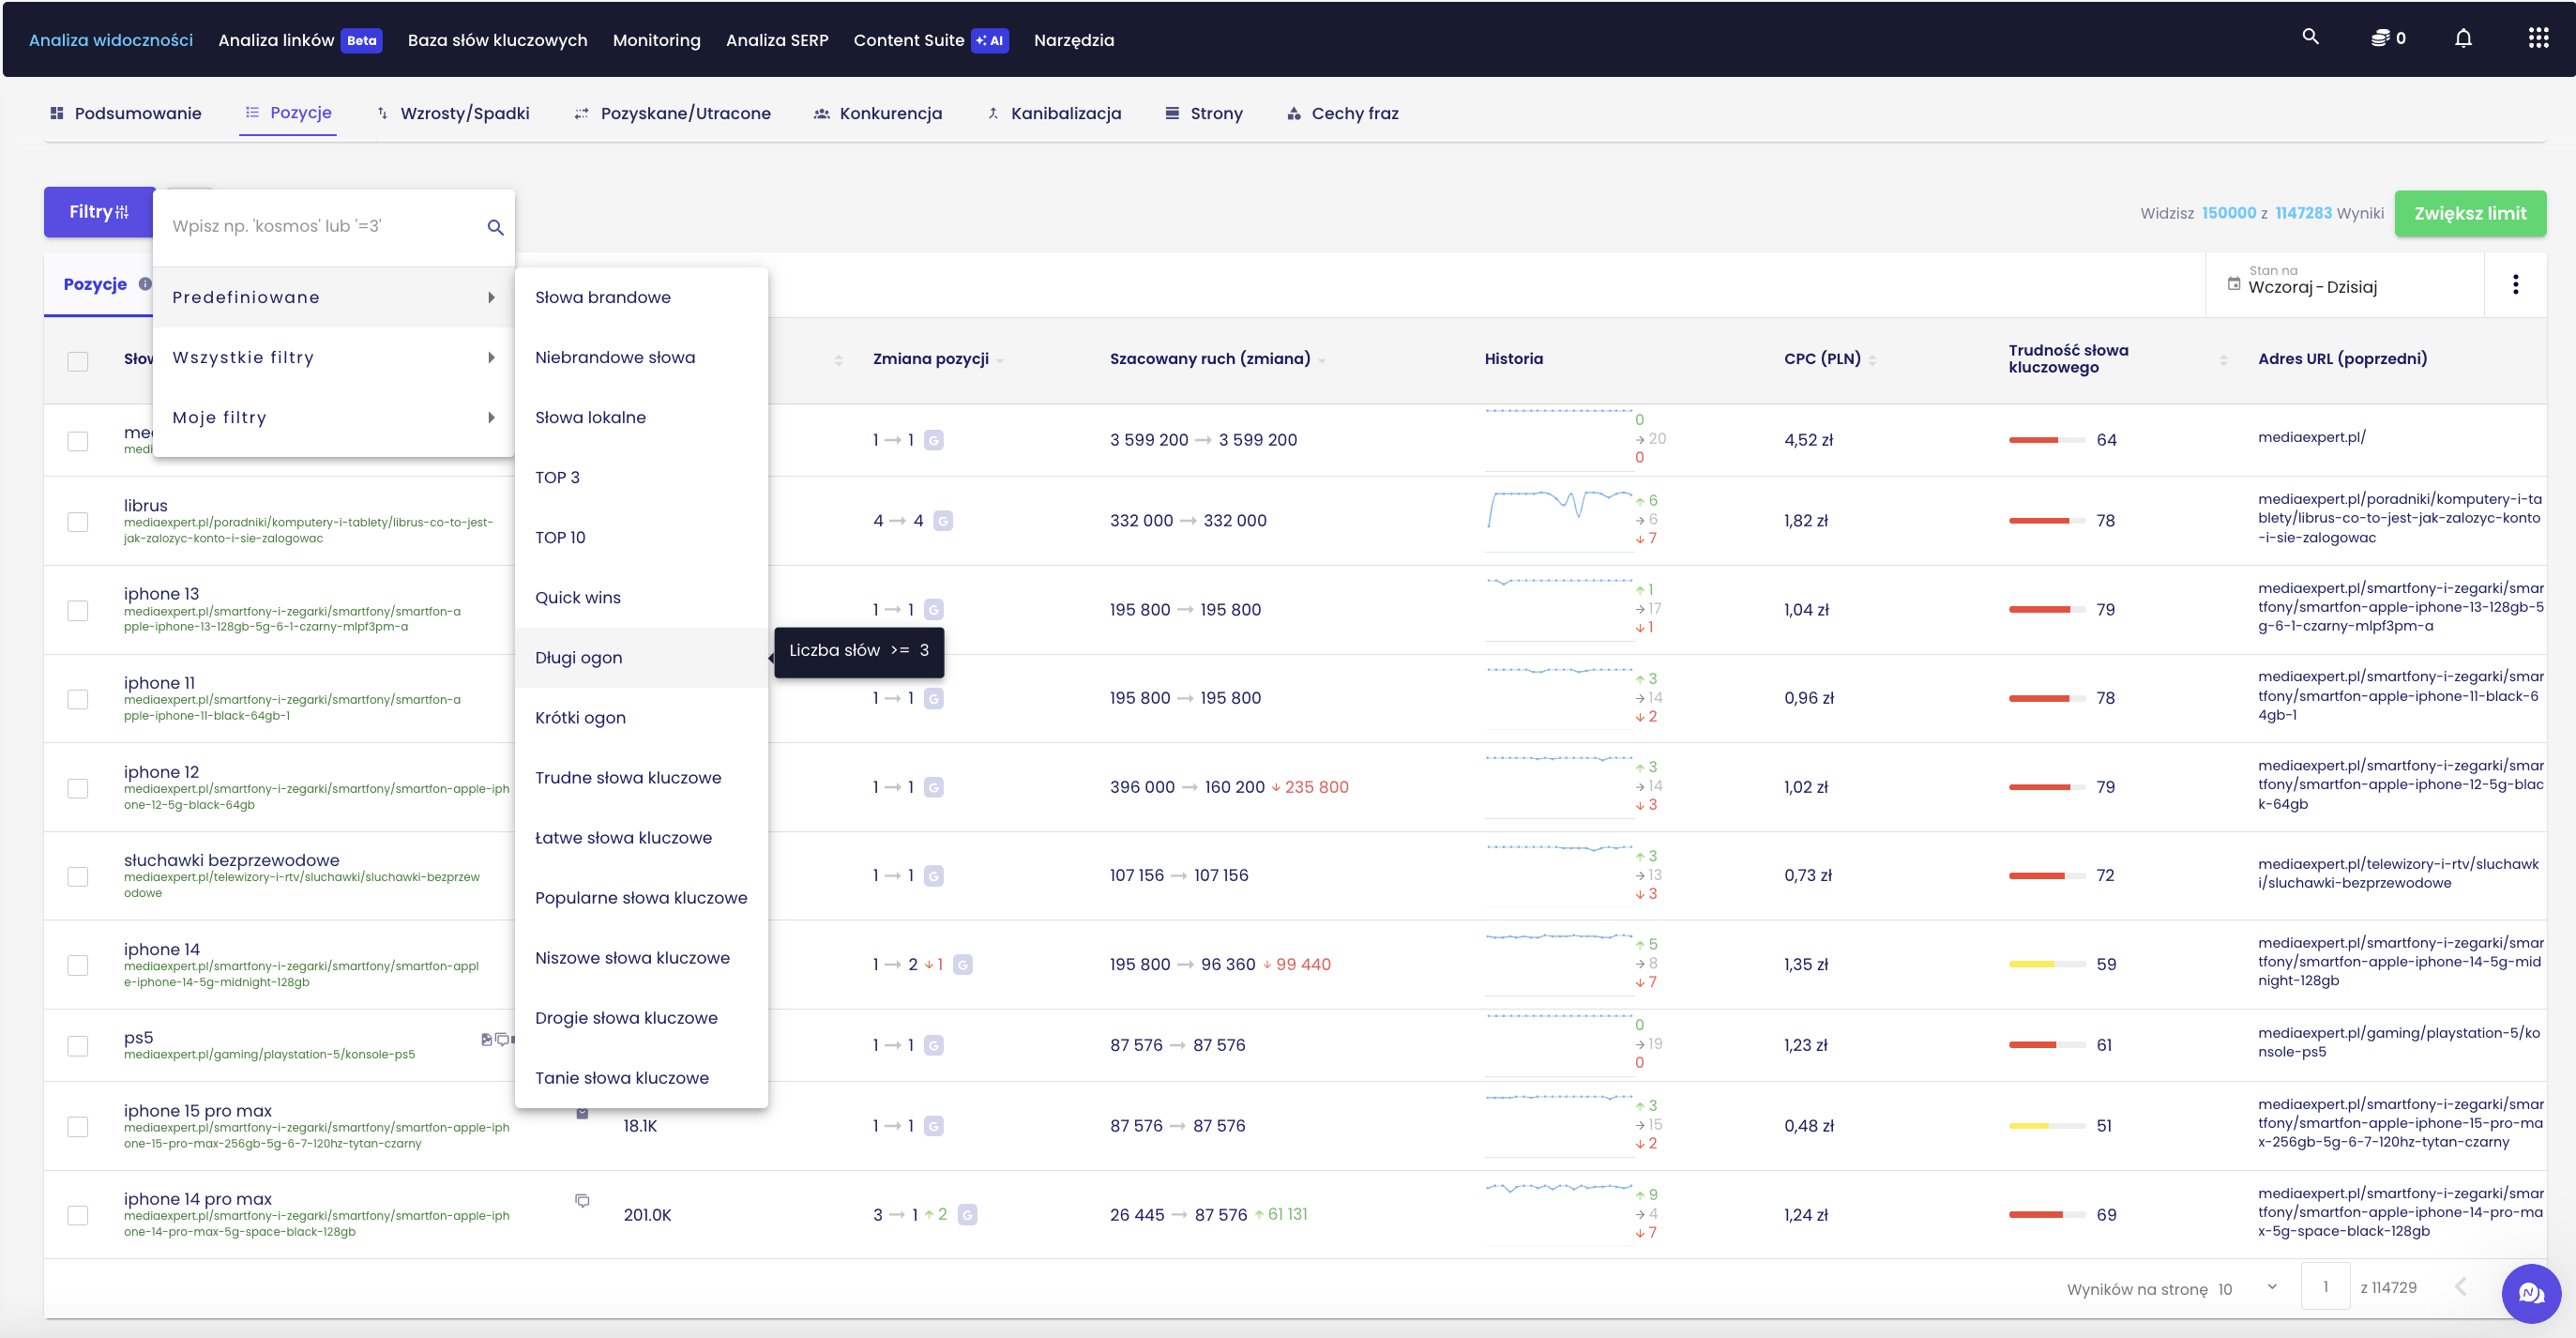
Task: Sort by Zmiana pozycji column arrow
Action: [1000, 361]
